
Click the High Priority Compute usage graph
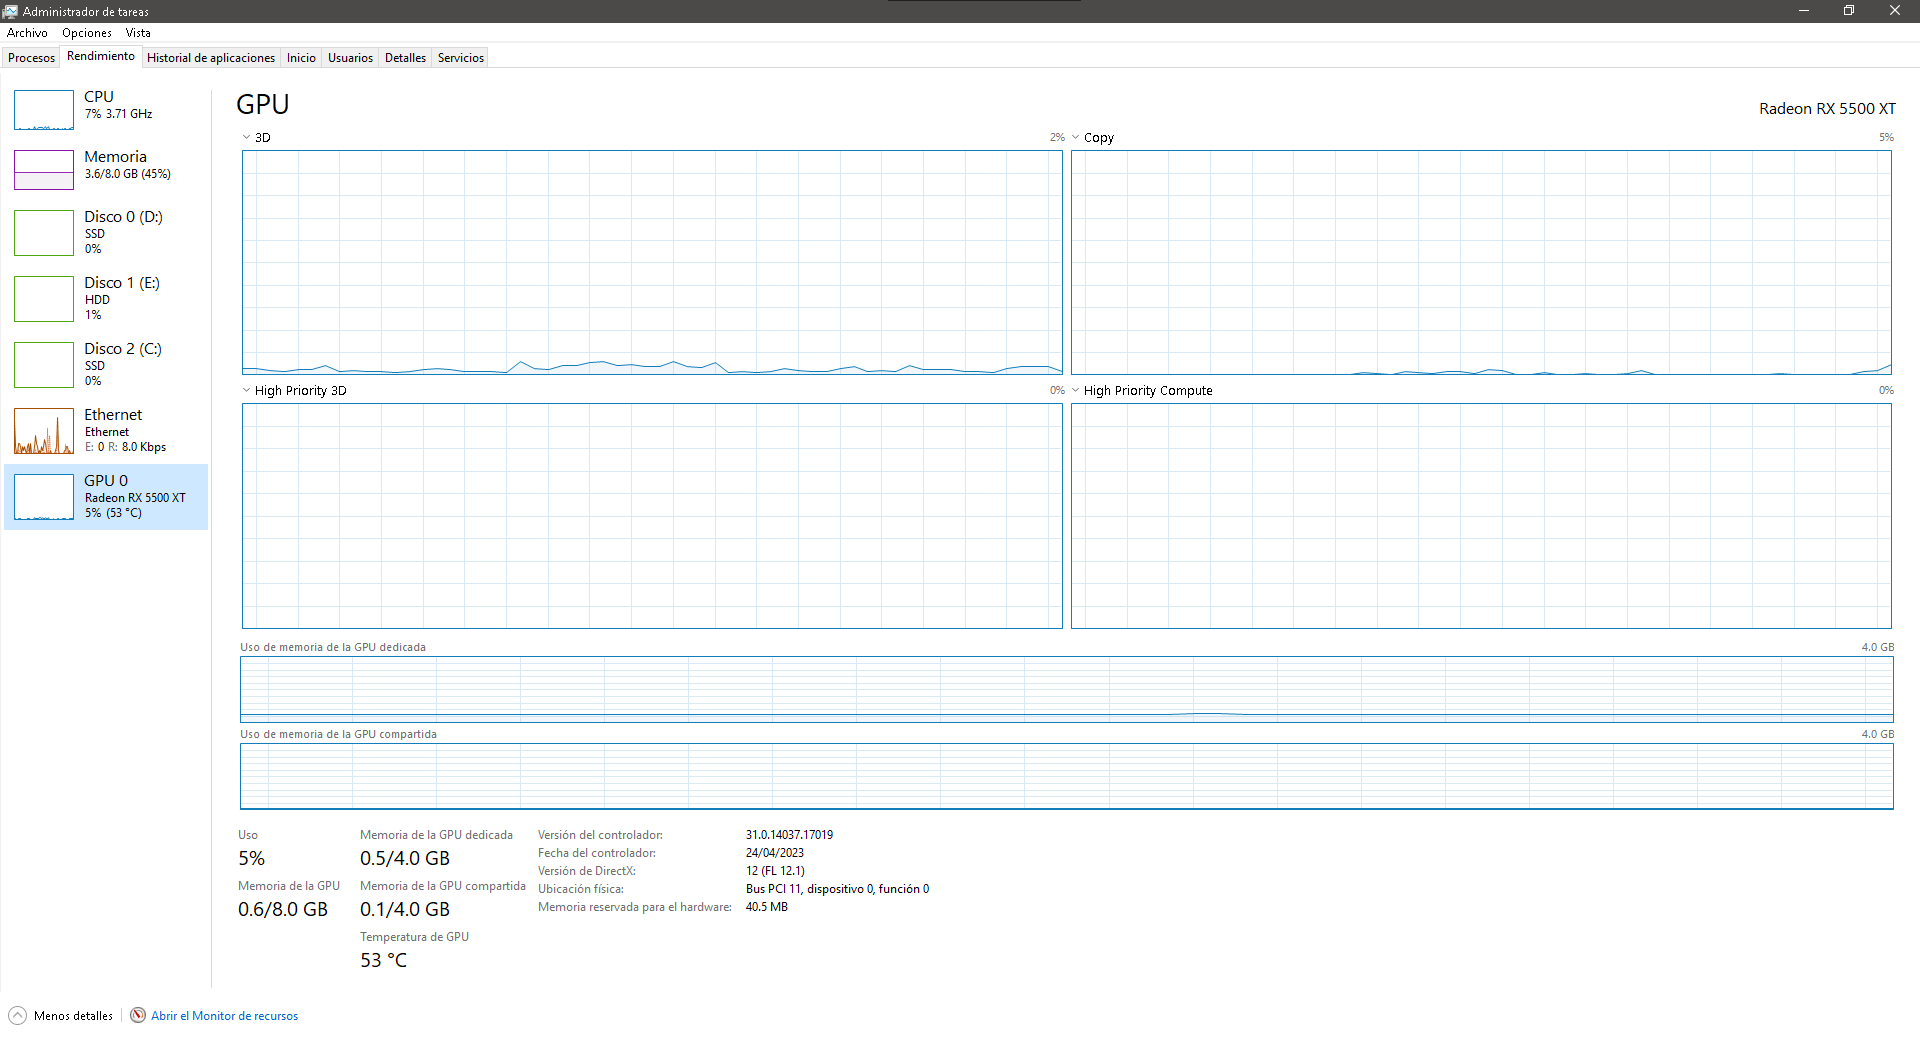(x=1481, y=516)
